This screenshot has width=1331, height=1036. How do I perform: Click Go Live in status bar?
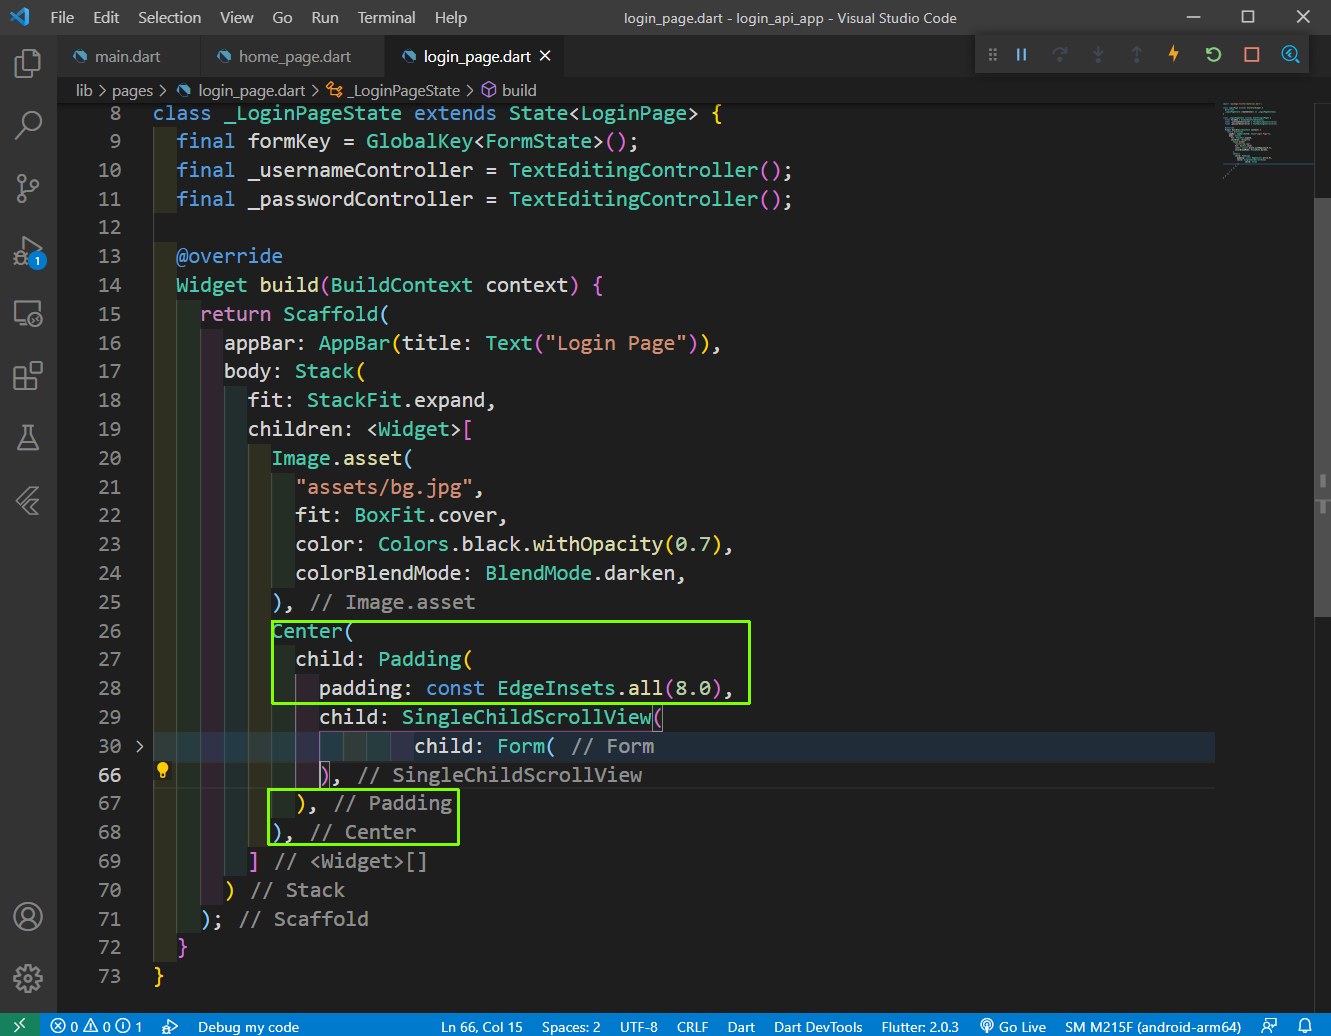pyautogui.click(x=1013, y=1026)
